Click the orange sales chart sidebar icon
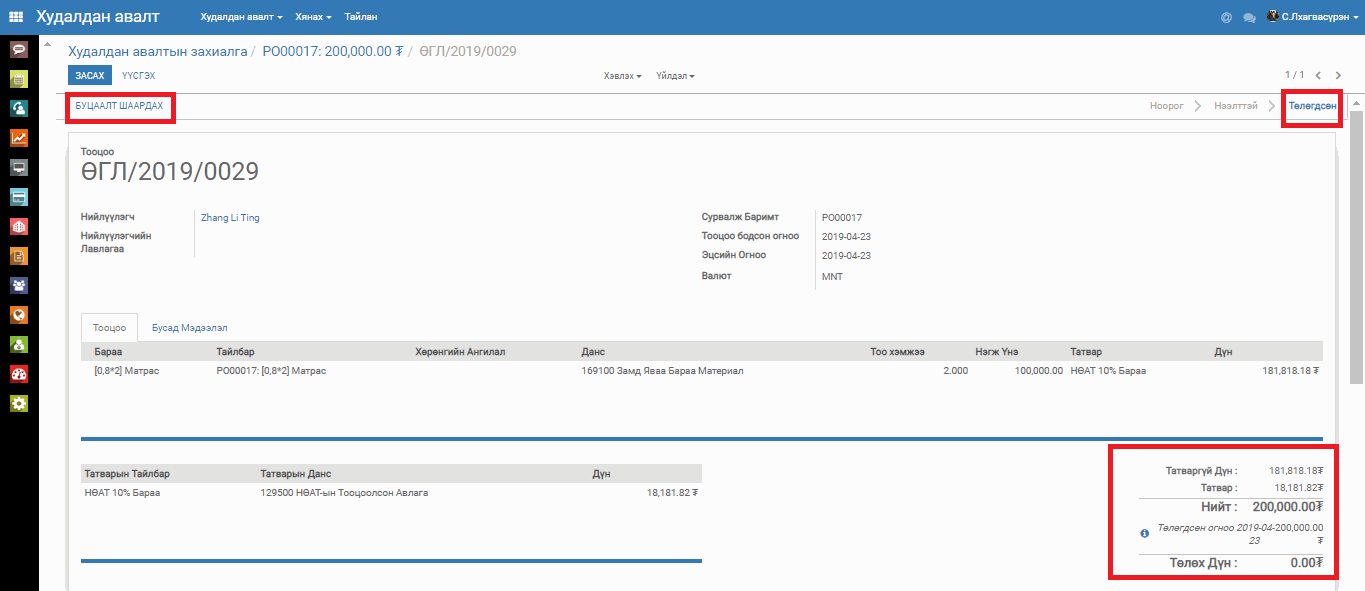The image size is (1365, 591). click(18, 138)
